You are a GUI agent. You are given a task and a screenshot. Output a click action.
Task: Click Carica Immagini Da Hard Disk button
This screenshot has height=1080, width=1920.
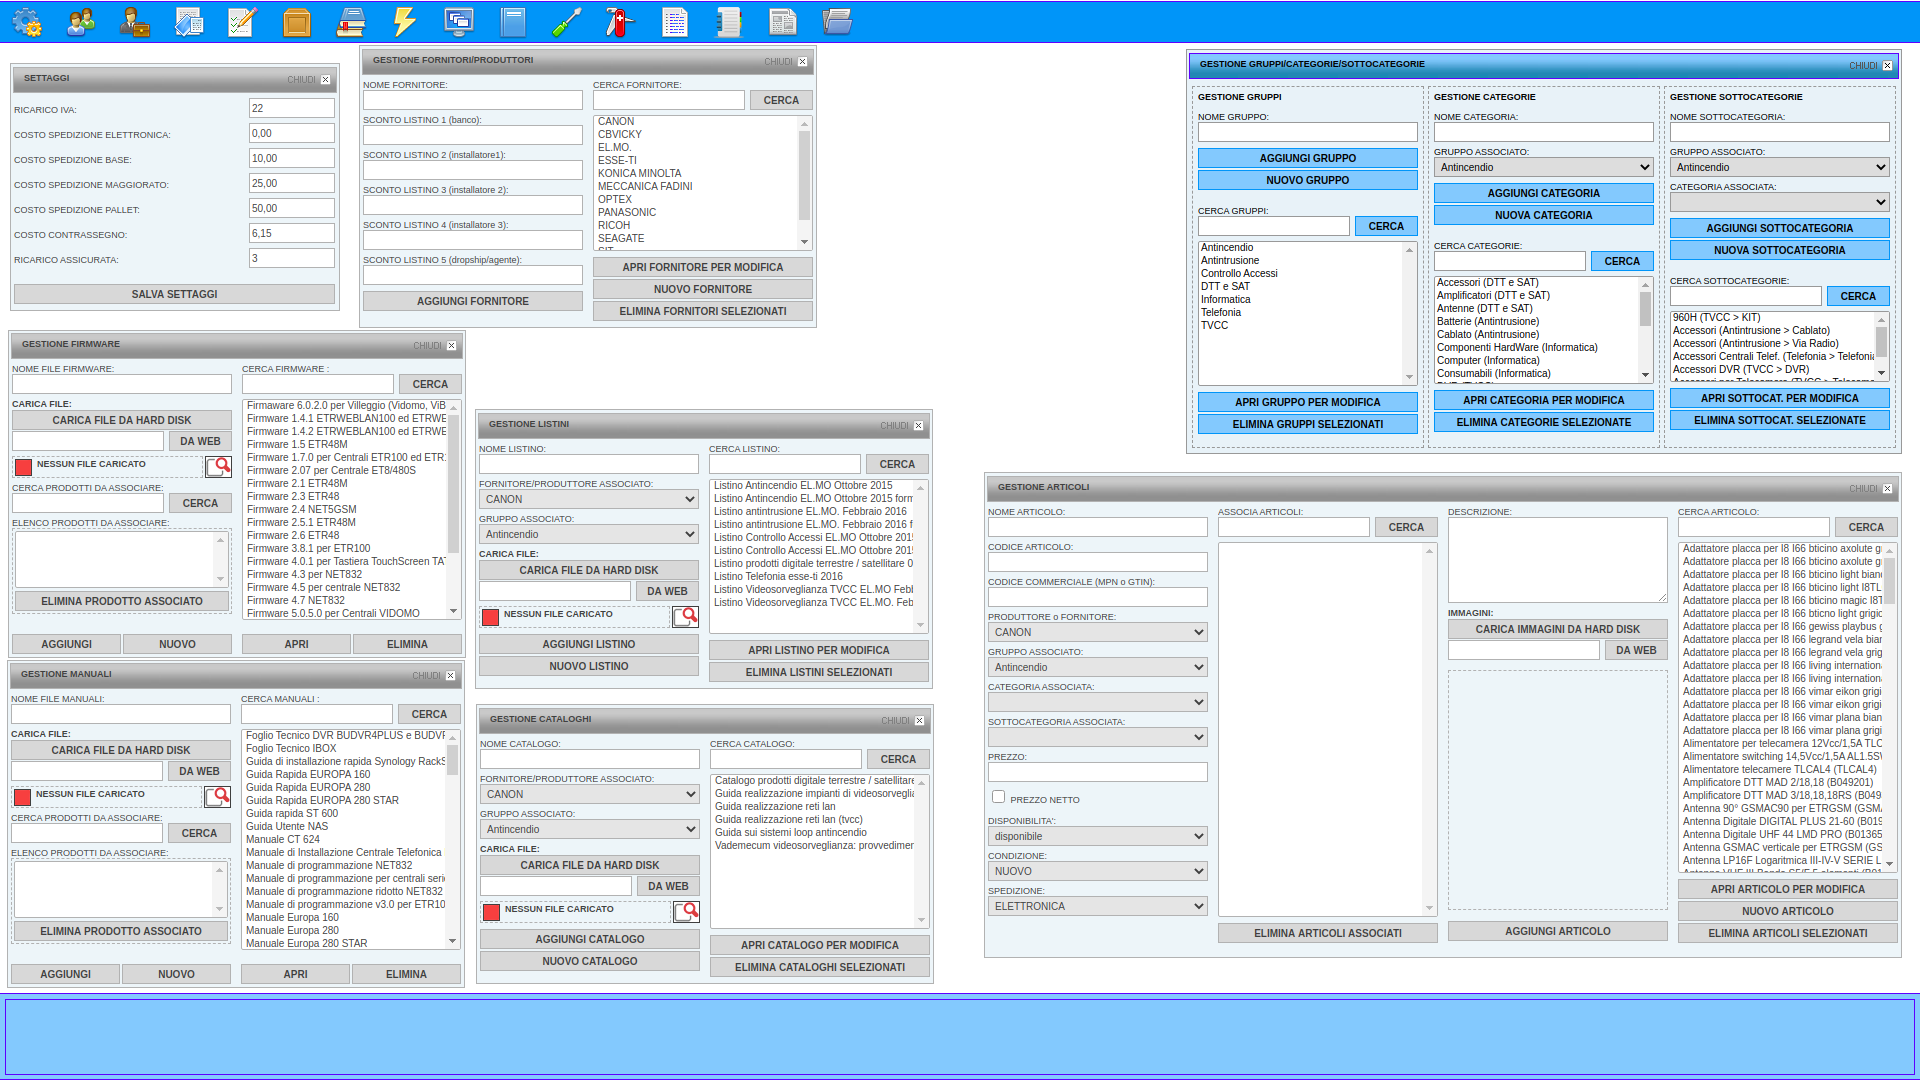[x=1557, y=629]
